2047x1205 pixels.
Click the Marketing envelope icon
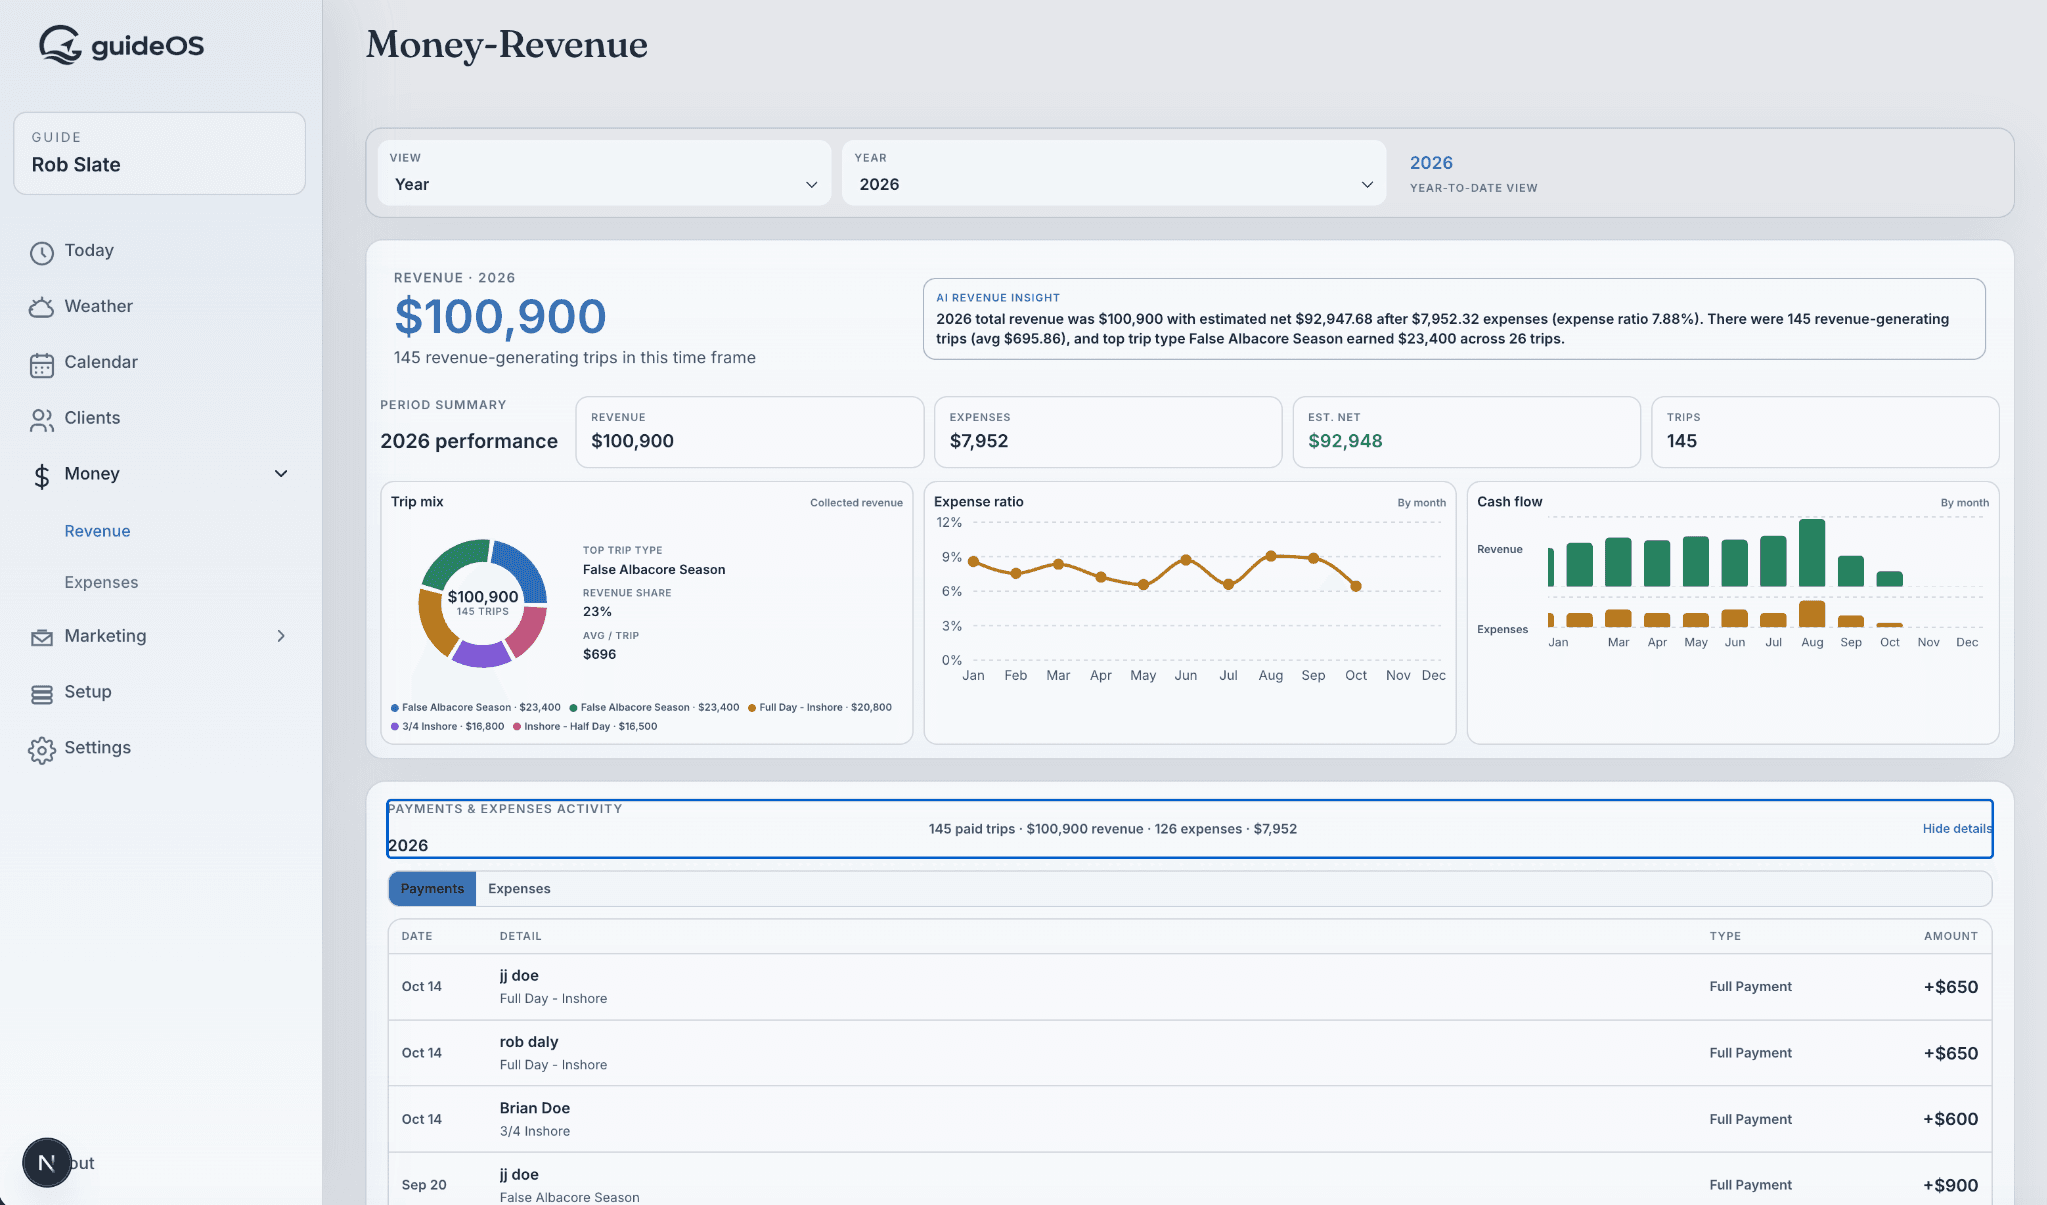point(41,638)
